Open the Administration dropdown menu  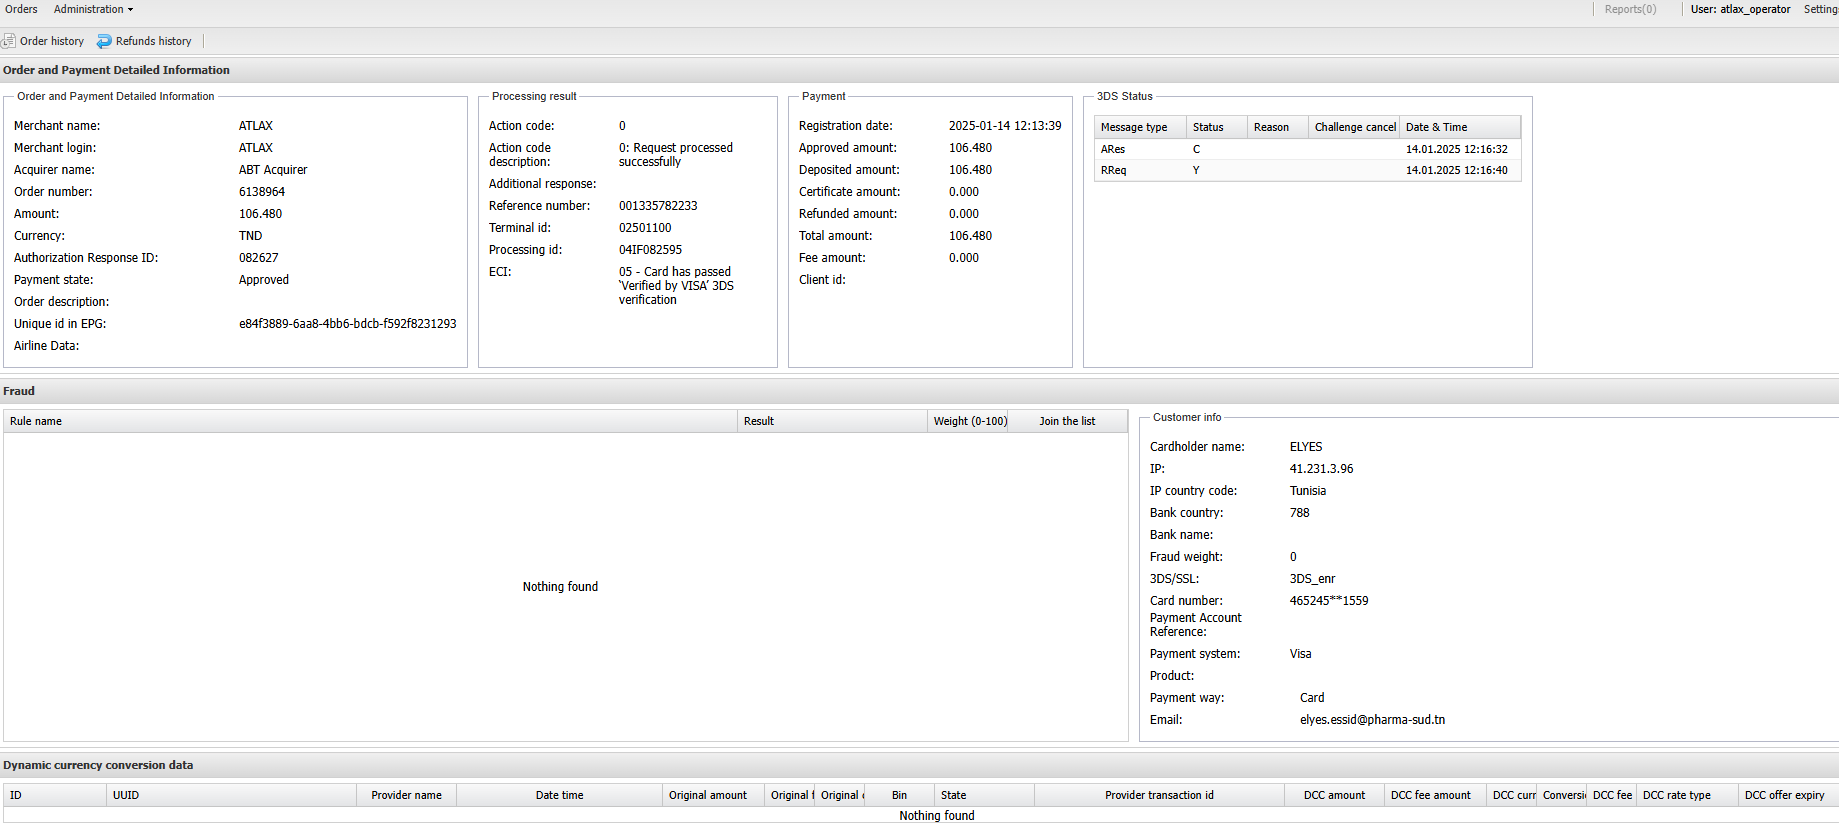93,9
